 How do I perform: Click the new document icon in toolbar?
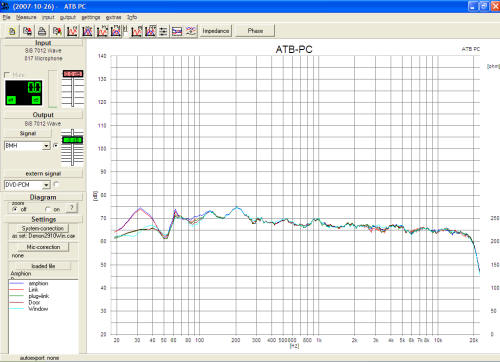12,31
